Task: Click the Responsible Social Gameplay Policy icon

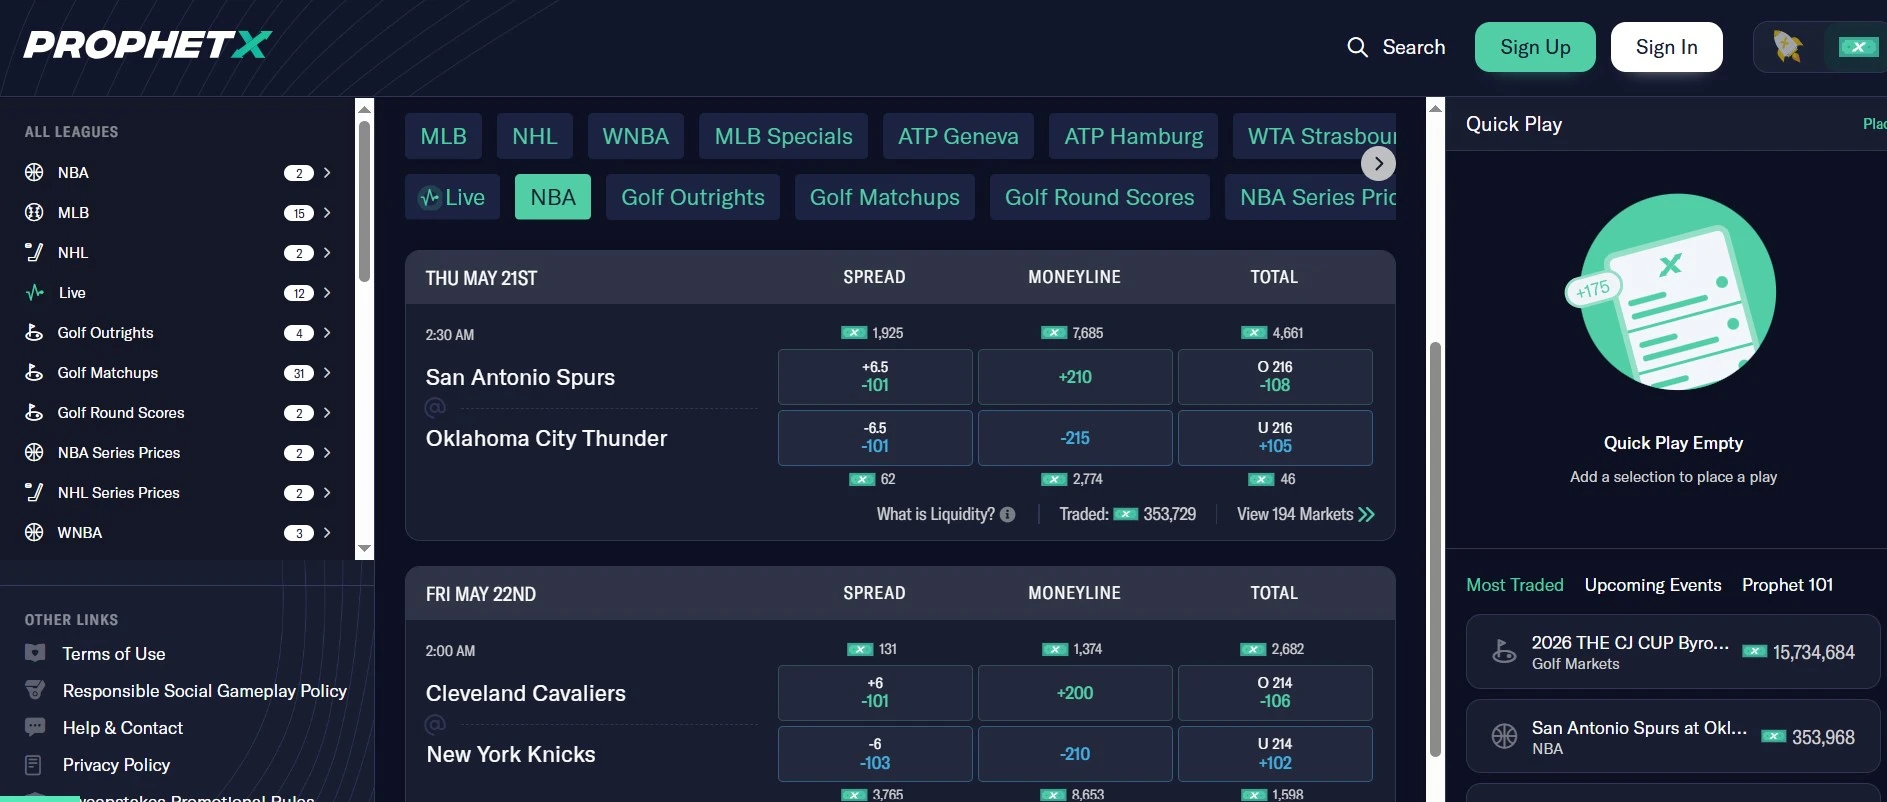Action: click(x=35, y=690)
